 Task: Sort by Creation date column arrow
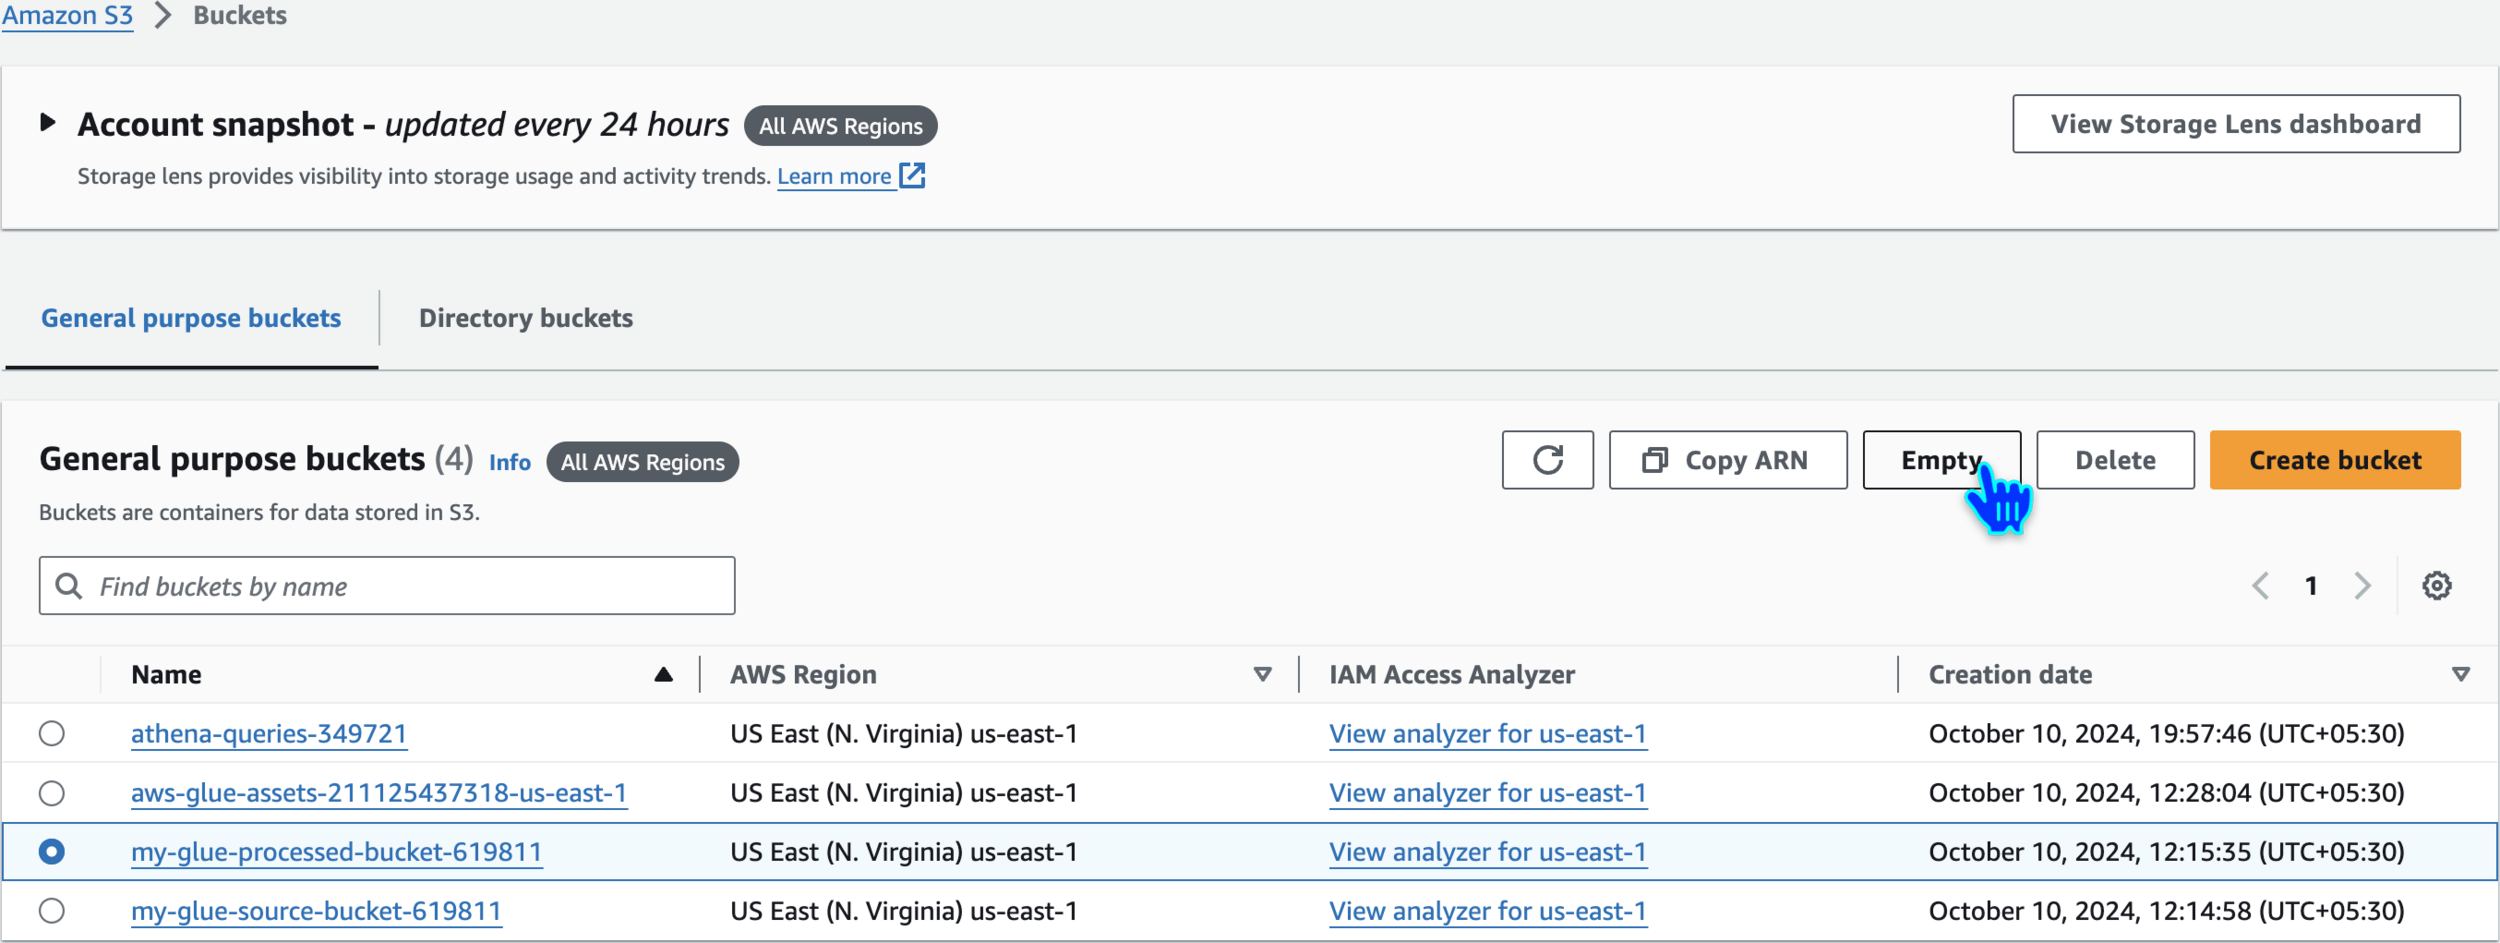(x=2461, y=675)
